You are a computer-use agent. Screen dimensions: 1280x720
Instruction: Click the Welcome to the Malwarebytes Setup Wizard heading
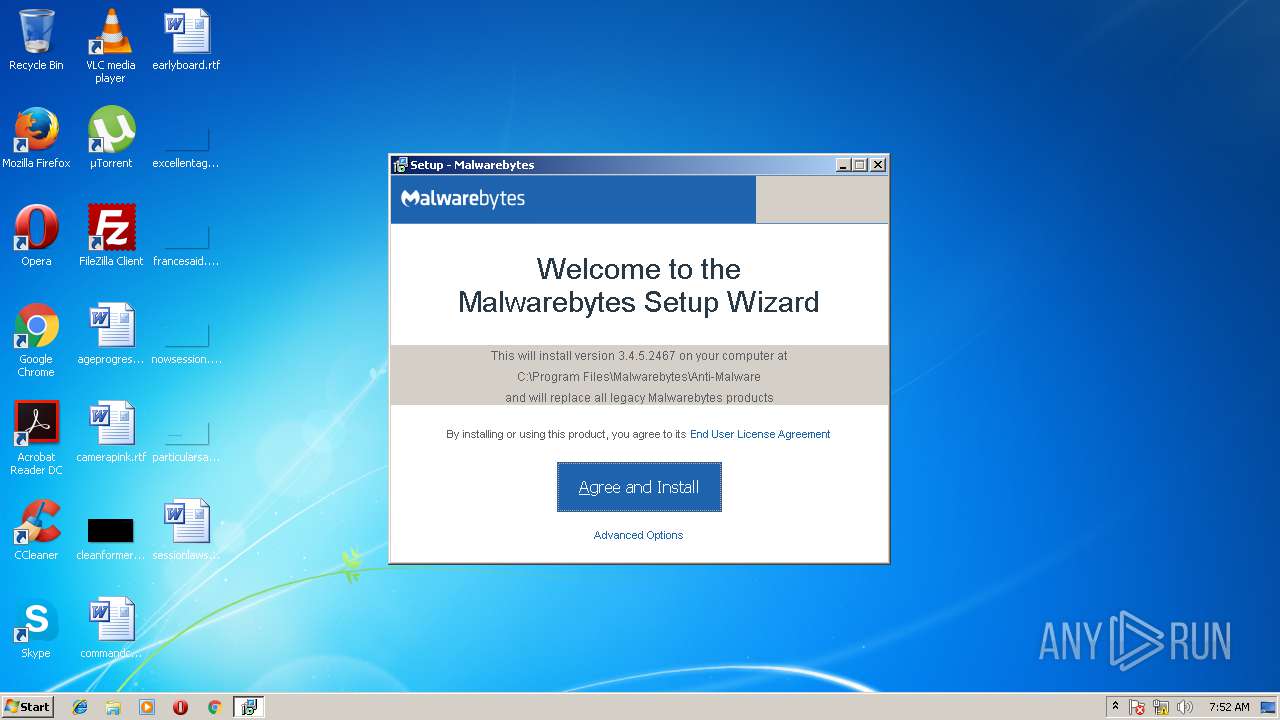click(638, 285)
